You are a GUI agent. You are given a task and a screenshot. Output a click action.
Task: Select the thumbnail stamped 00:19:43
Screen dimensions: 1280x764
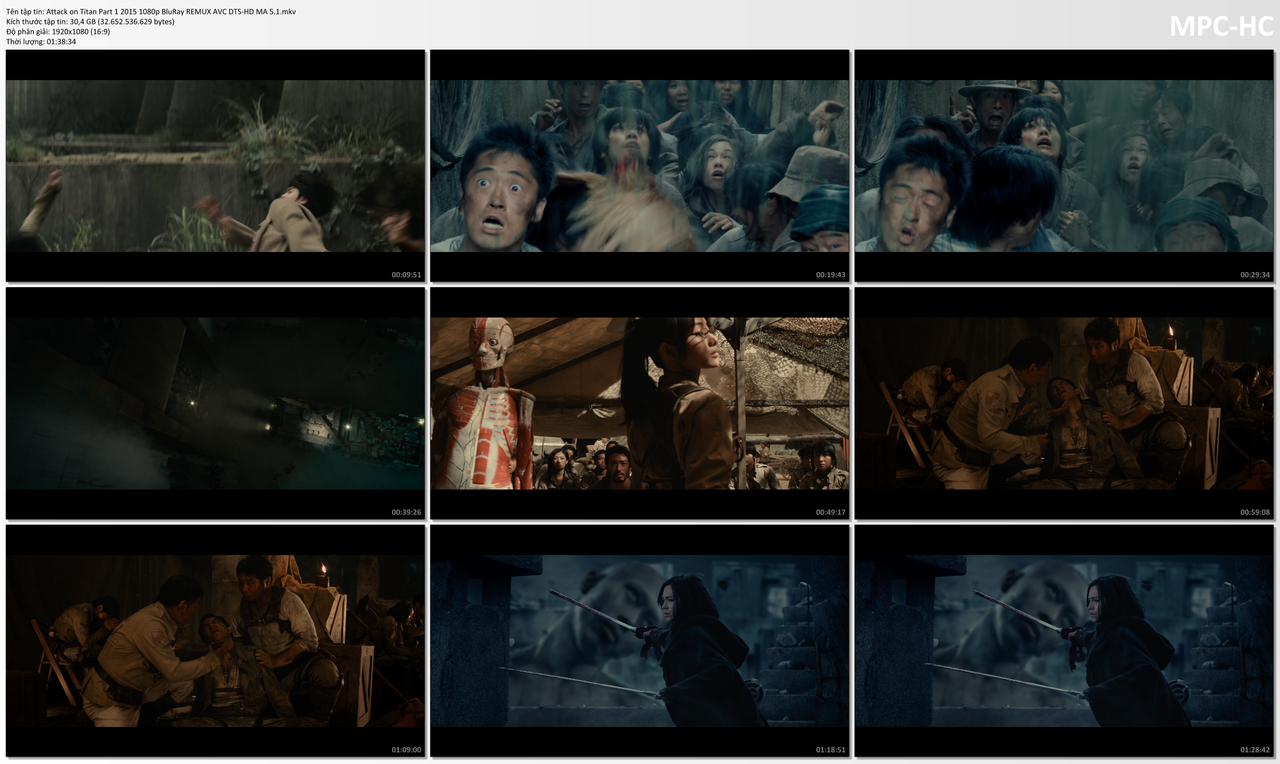tap(639, 166)
